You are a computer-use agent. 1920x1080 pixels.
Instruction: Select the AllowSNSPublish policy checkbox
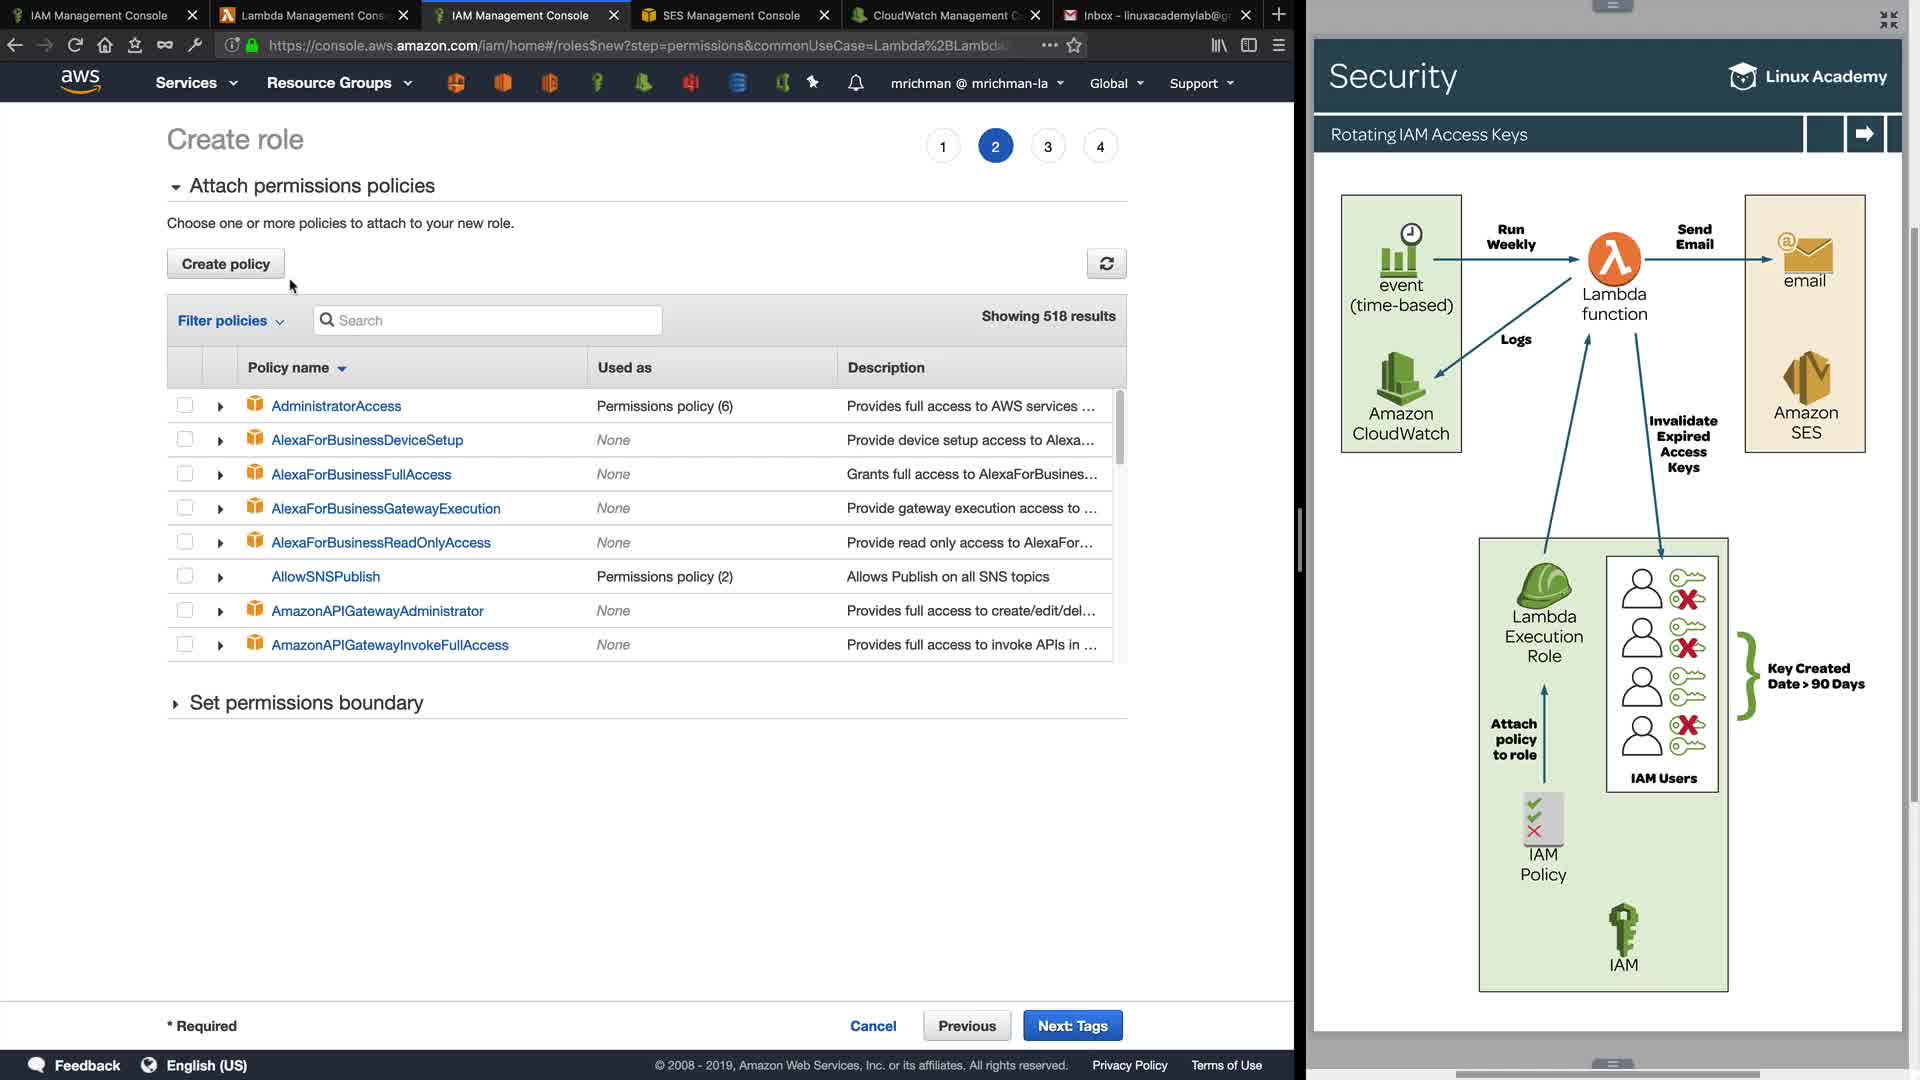pos(185,576)
